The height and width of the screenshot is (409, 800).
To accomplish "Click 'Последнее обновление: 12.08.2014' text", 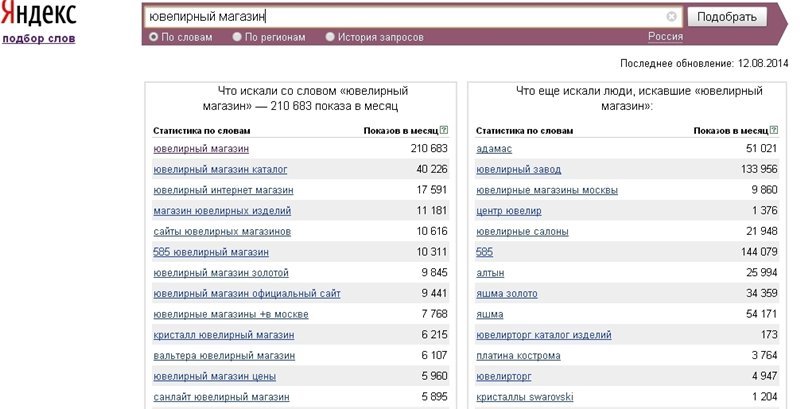I will (x=704, y=64).
